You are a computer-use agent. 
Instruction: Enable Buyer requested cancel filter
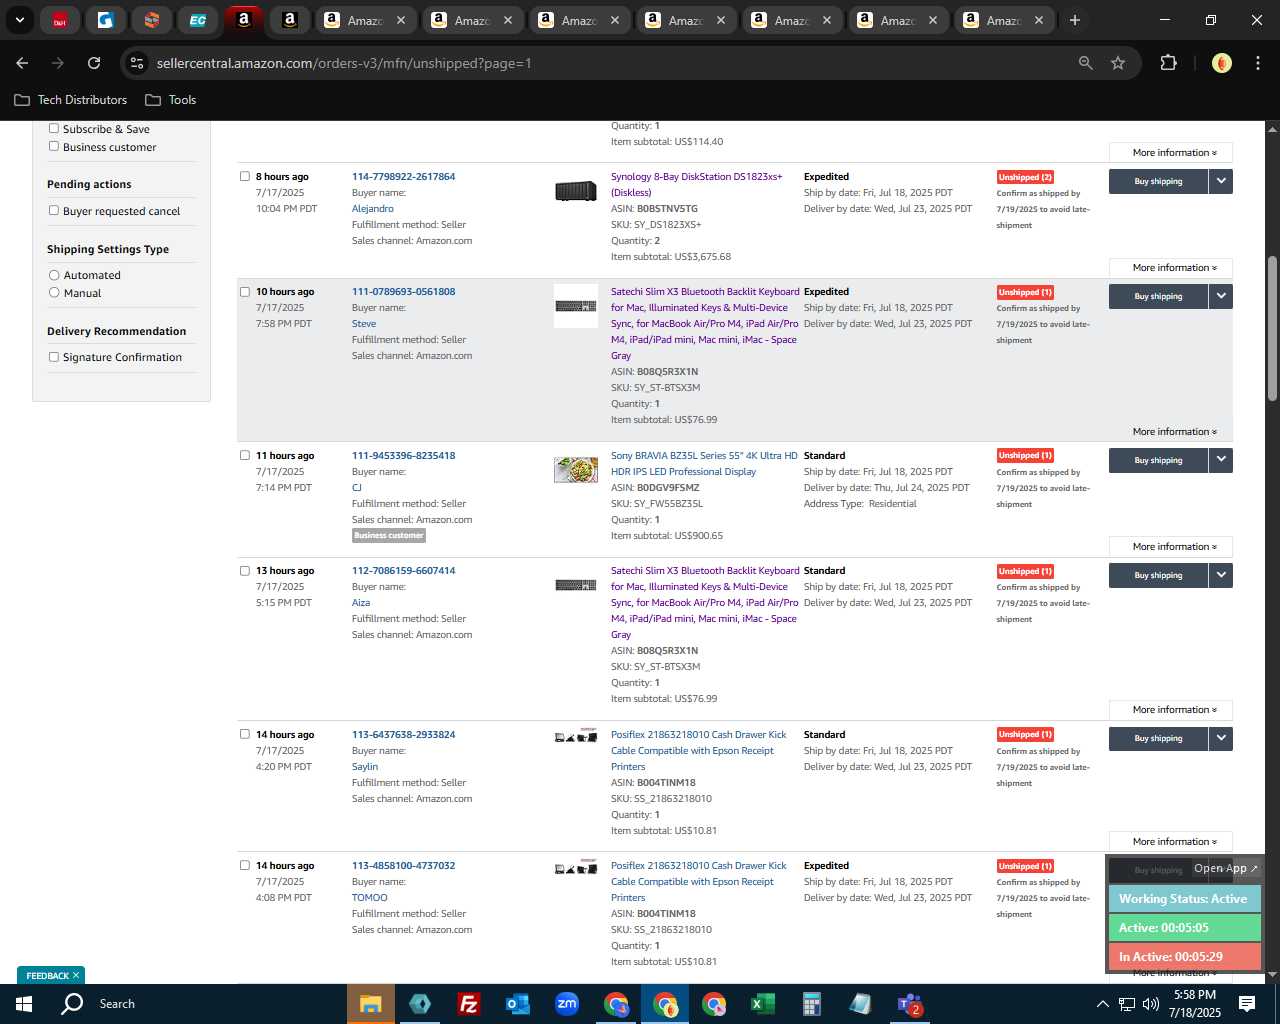pos(54,210)
